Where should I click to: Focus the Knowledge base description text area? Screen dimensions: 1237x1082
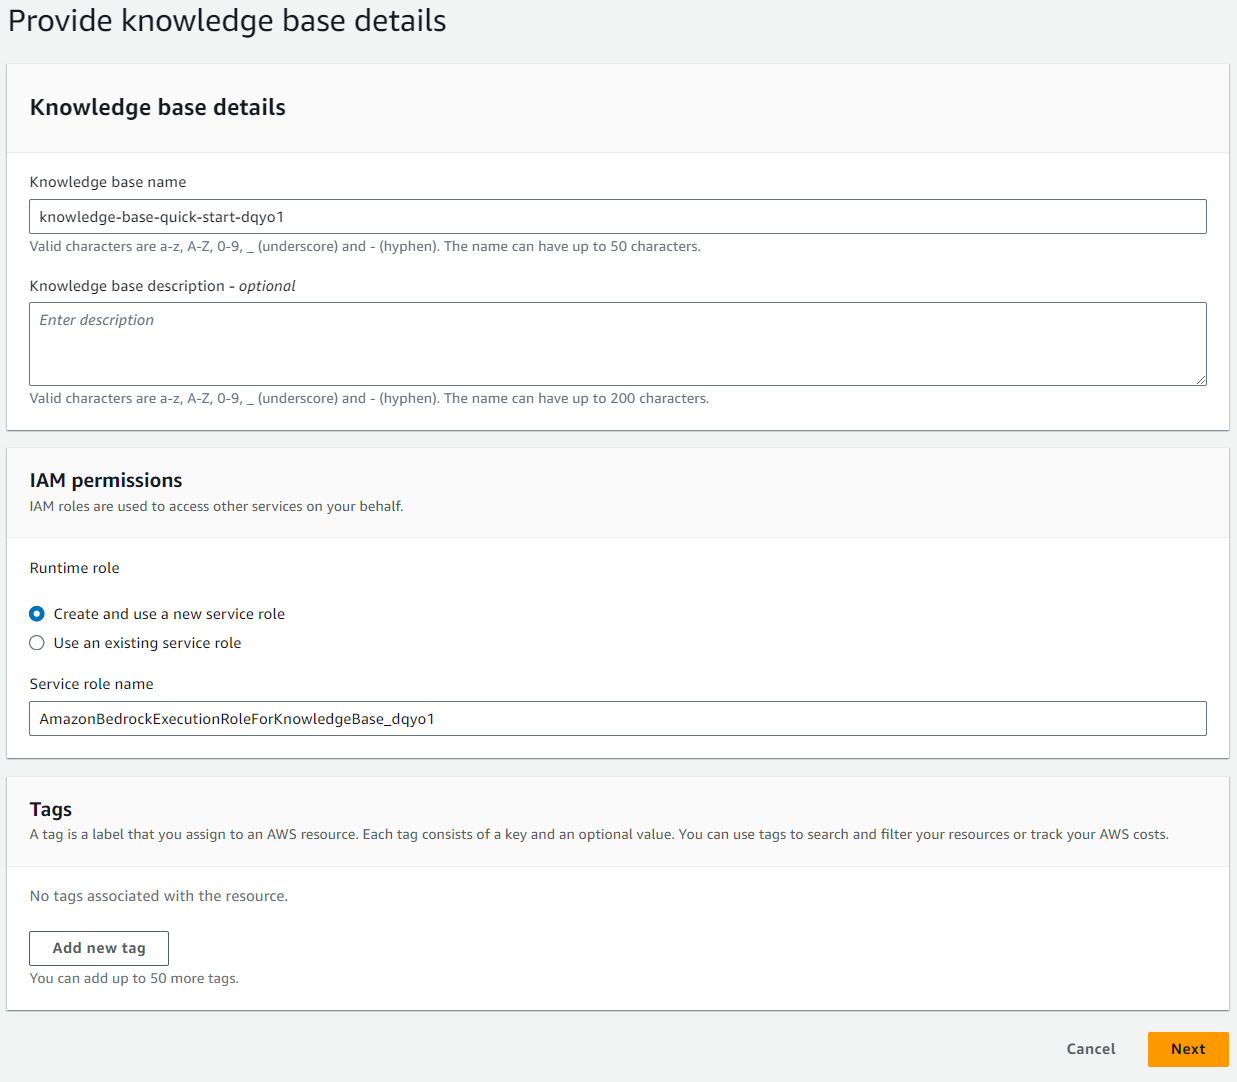(618, 343)
